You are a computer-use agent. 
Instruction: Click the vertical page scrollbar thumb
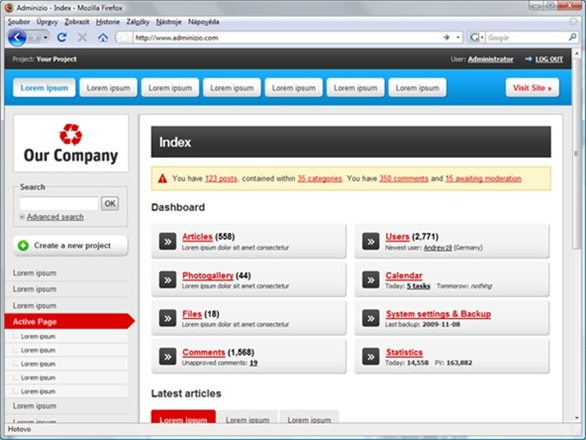[576, 153]
